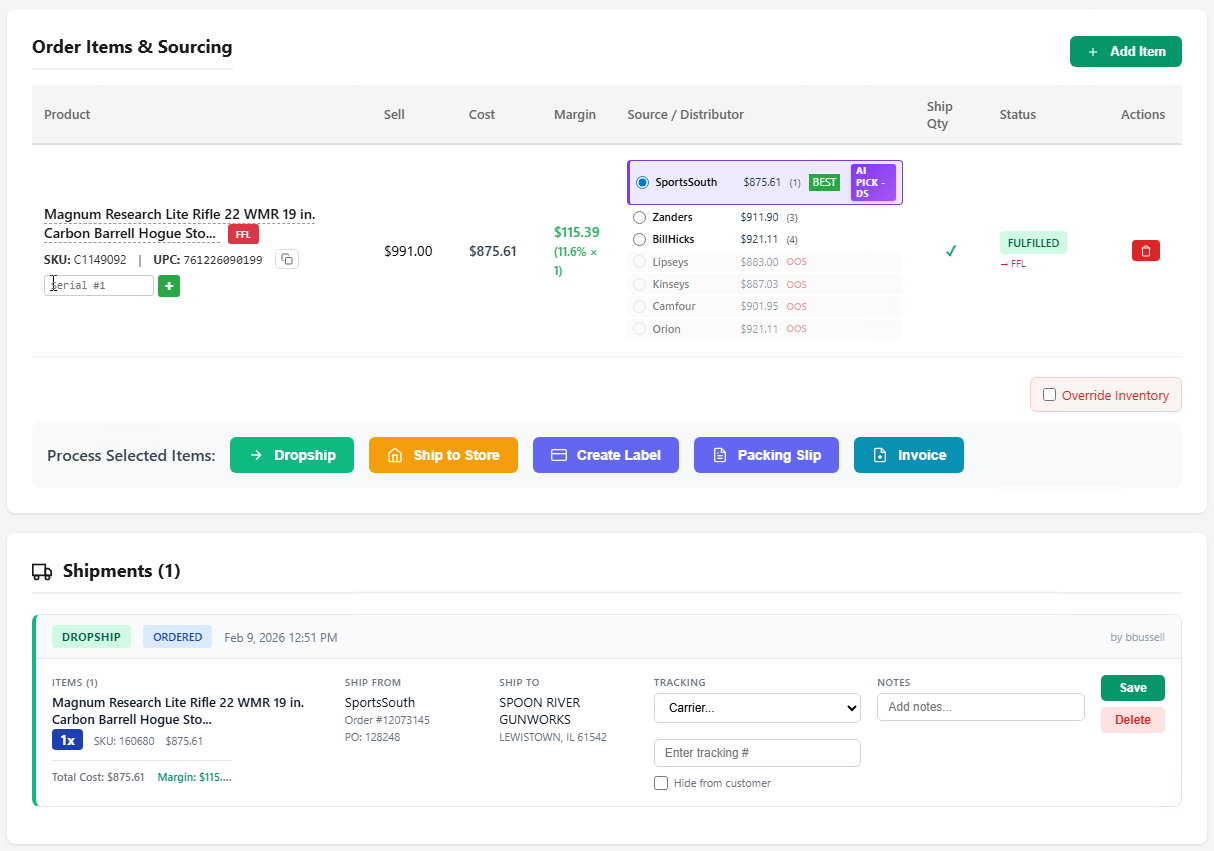
Task: Click the ORDERED status label
Action: [177, 636]
